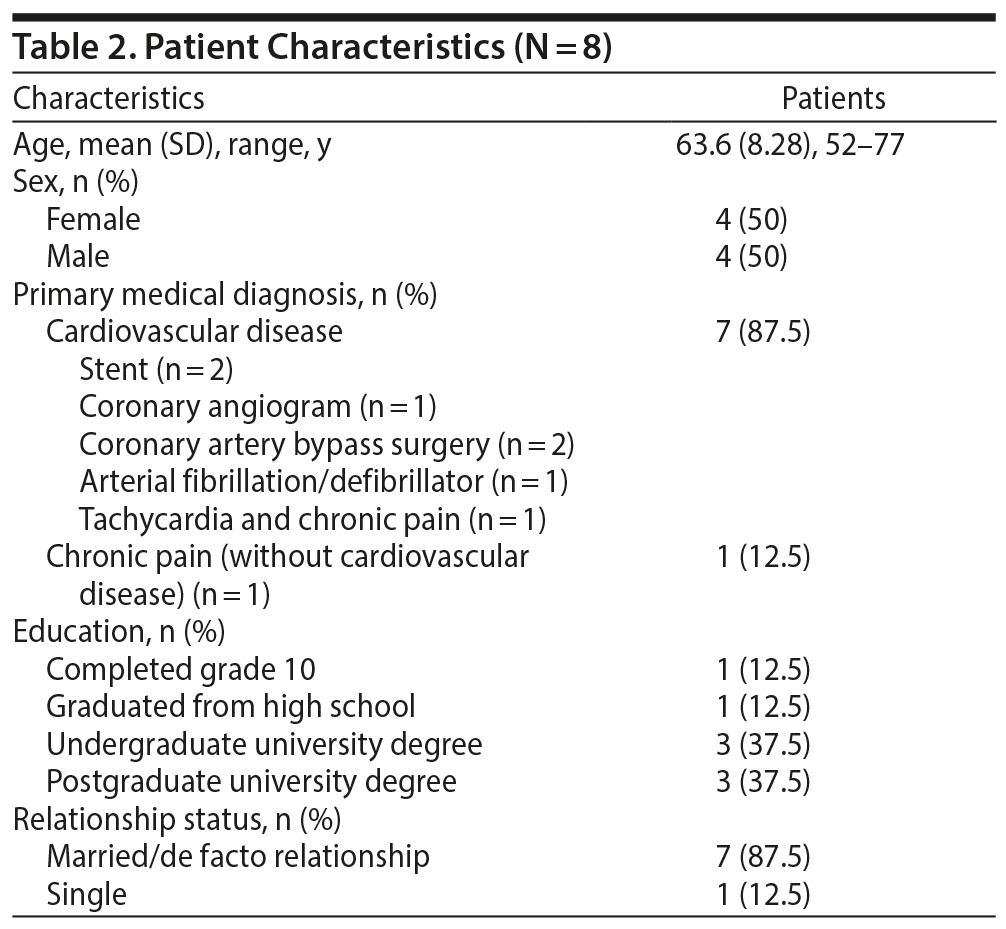Screen dimensions: 1006x929
Task: Click the "Education, n (%)" heading
Action: tap(118, 631)
